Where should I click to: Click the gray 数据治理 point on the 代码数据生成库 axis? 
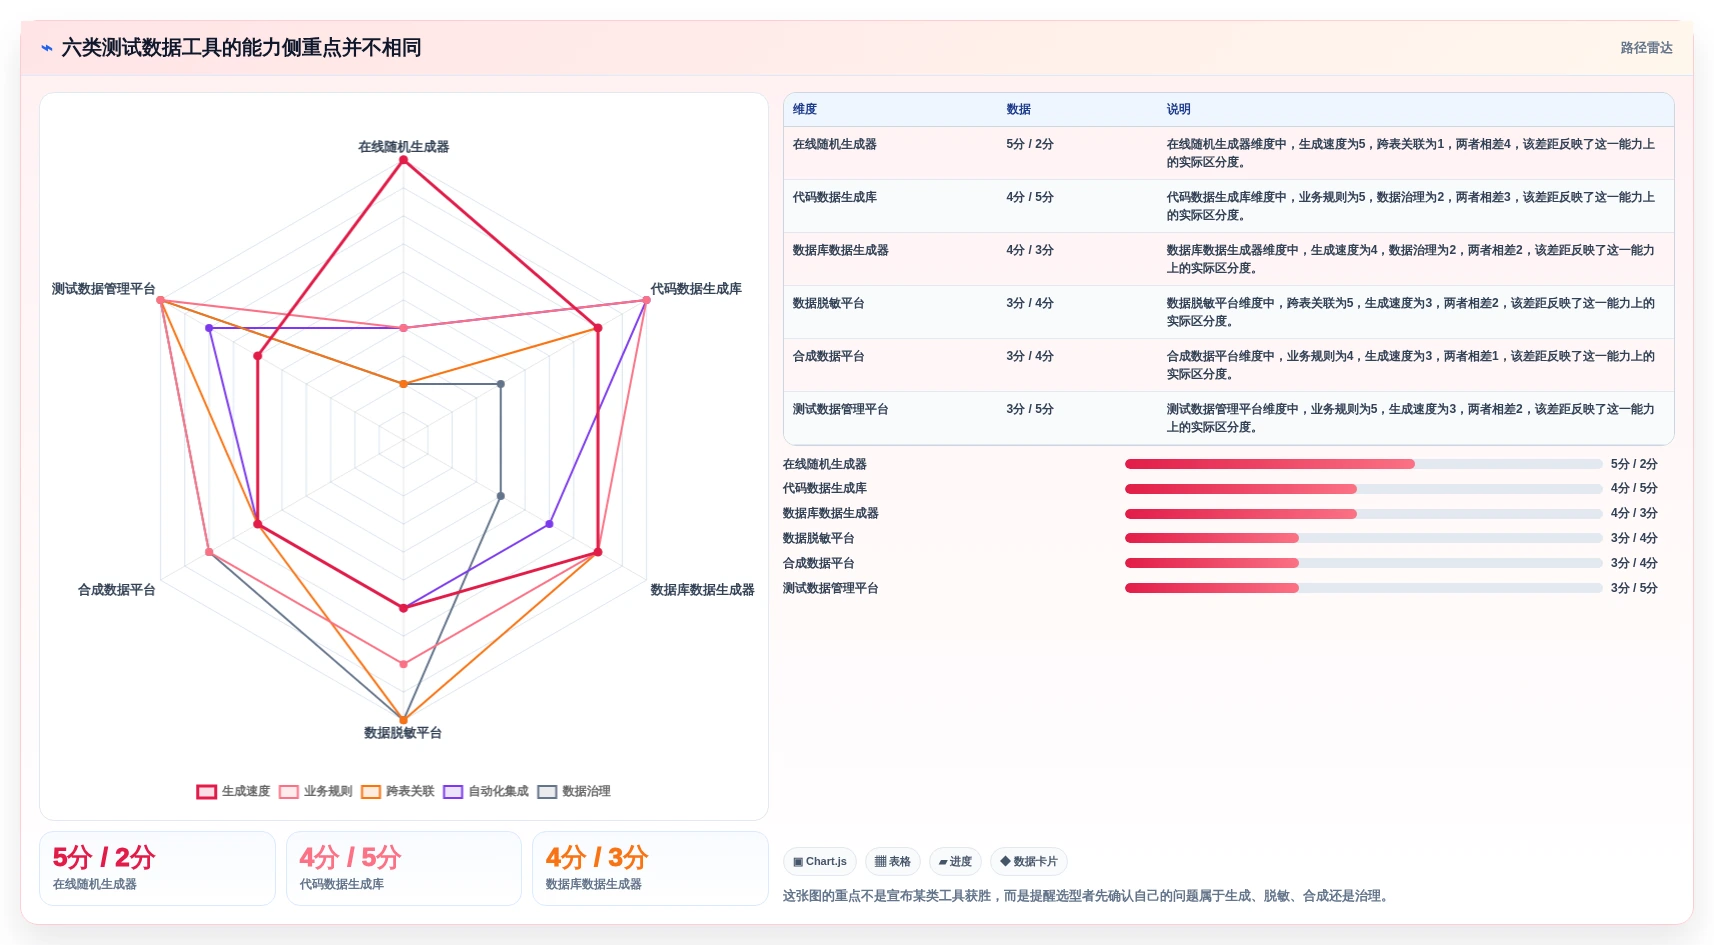(501, 384)
